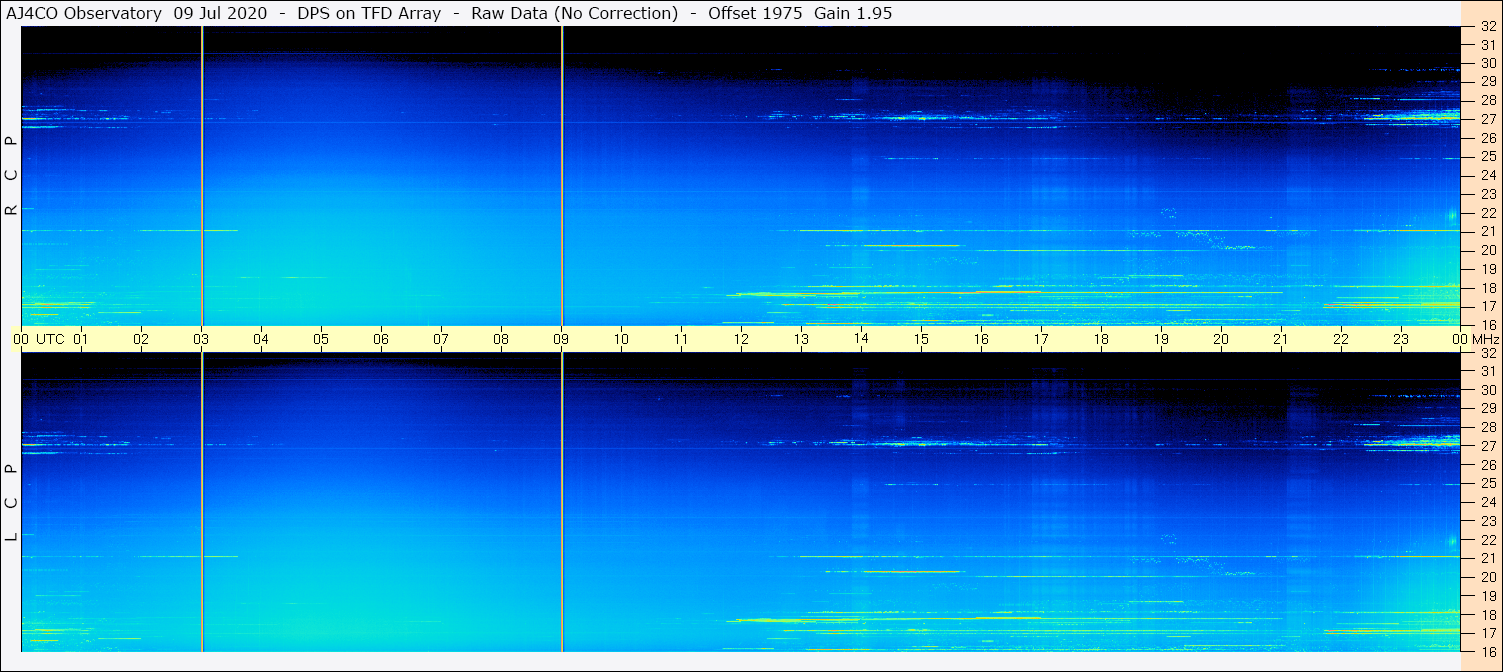
Task: Click the date '09 Jul 2020'
Action: pyautogui.click(x=222, y=13)
